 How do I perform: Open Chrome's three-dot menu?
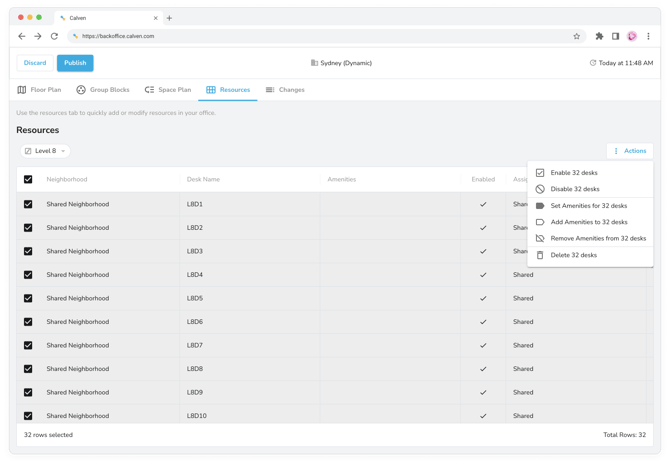click(x=648, y=36)
